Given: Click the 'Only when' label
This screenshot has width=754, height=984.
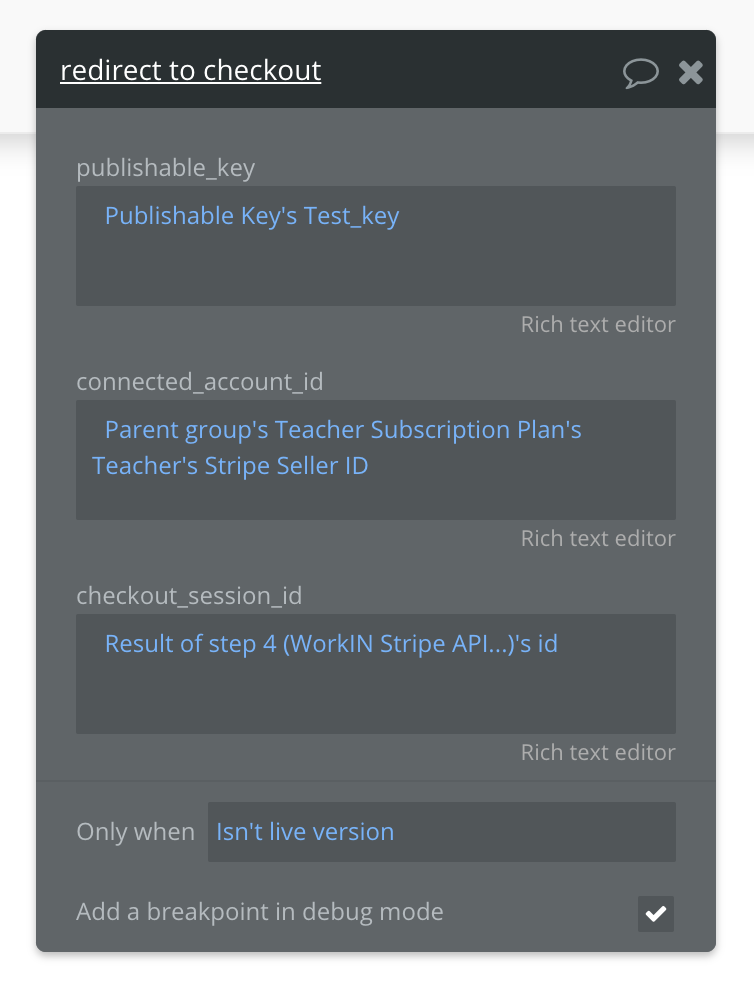Looking at the screenshot, I should click(135, 832).
